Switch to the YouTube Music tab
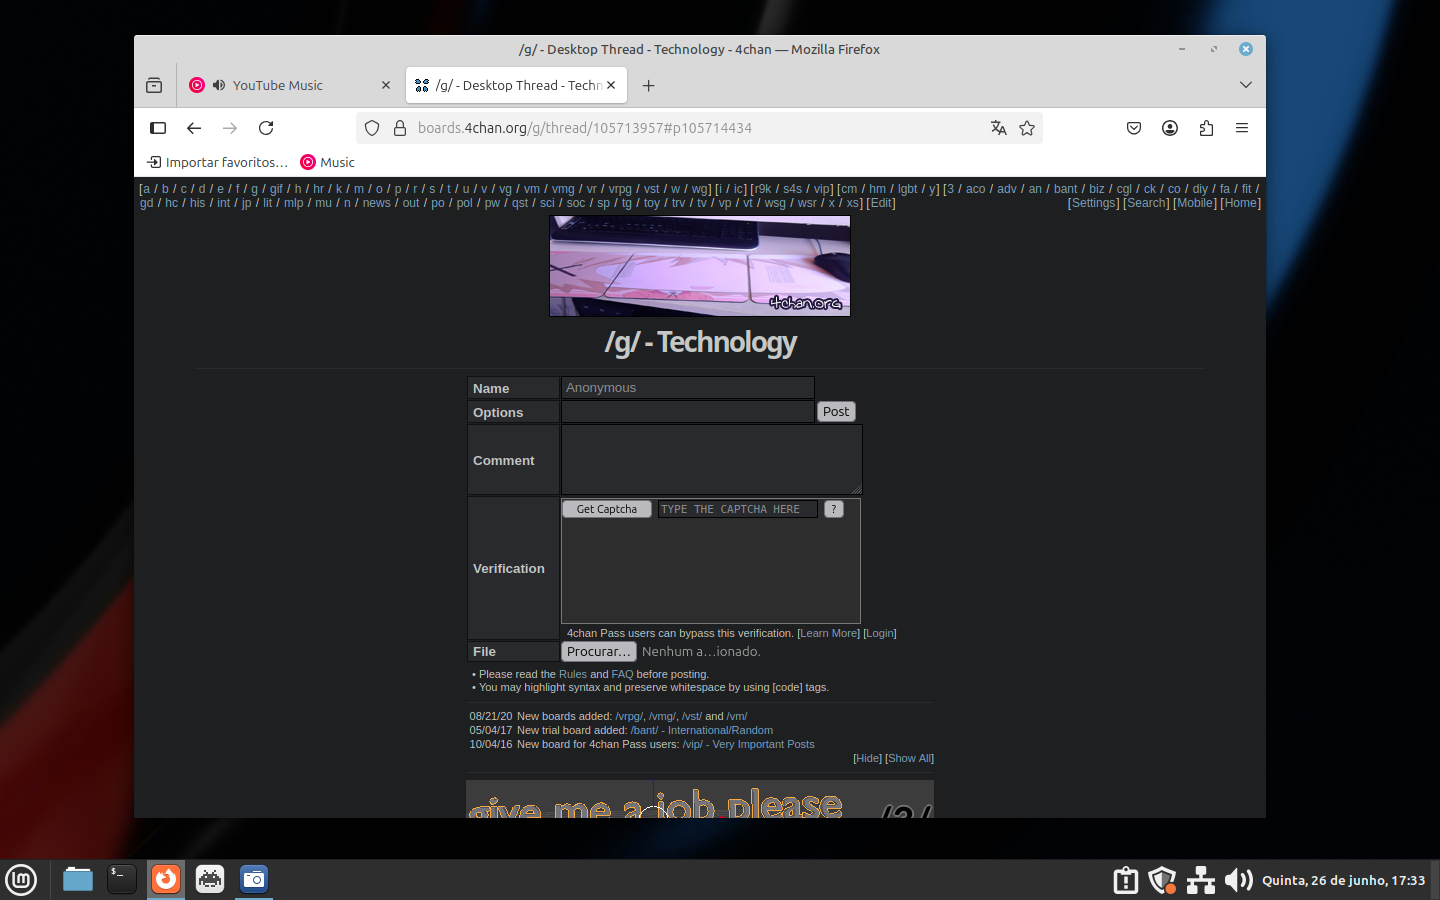Screen dimensions: 1440x900 pos(290,85)
